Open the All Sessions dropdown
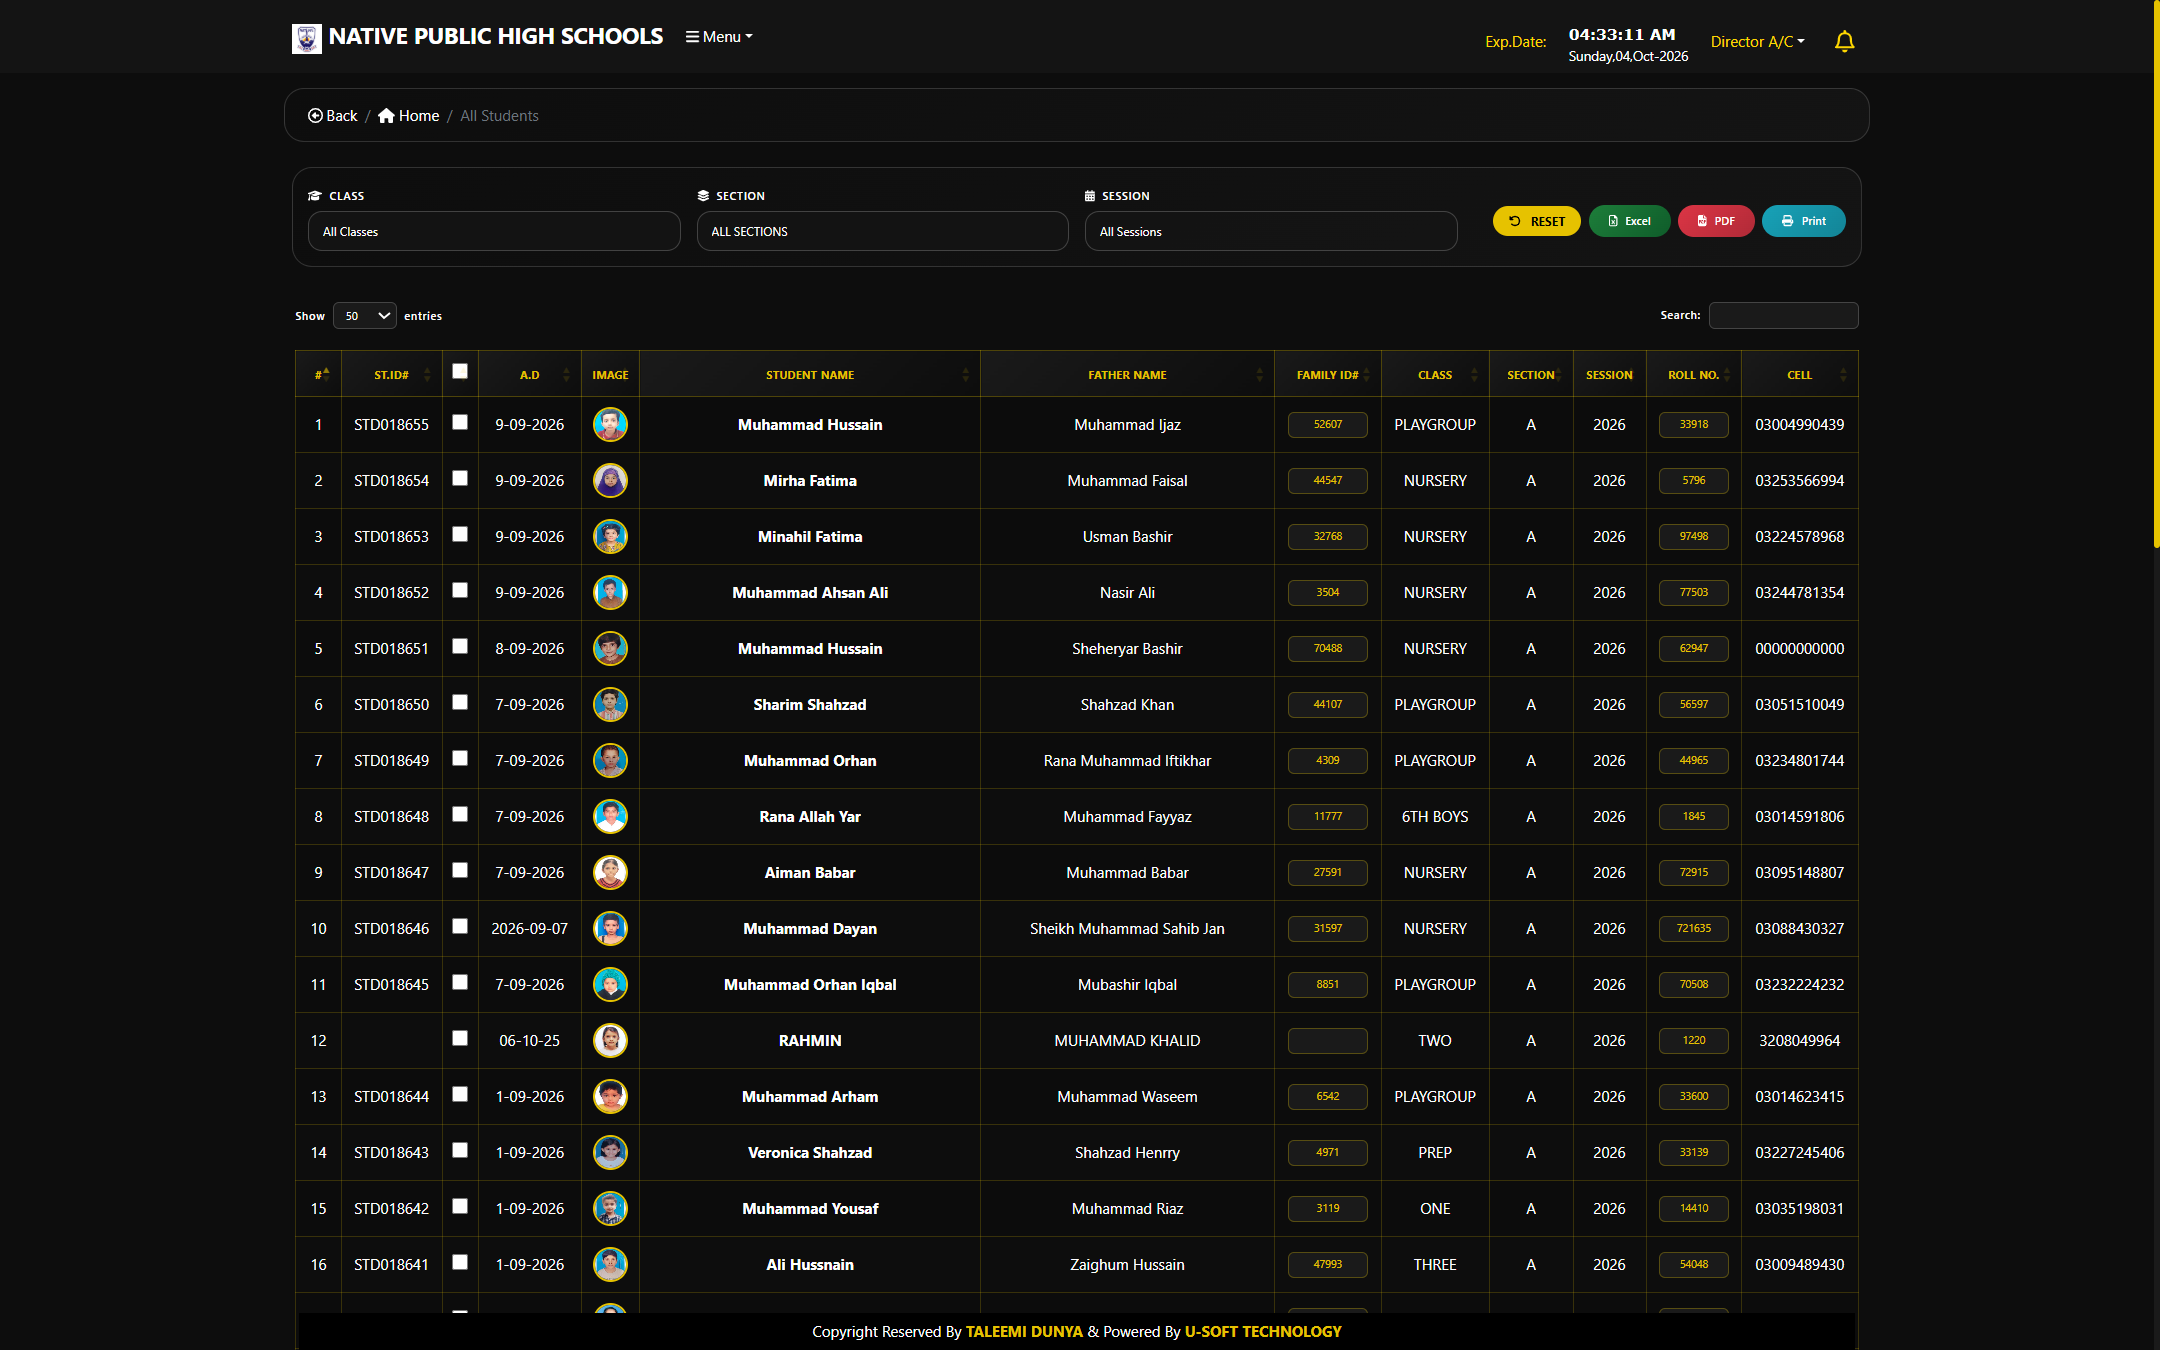This screenshot has height=1350, width=2160. pos(1270,231)
